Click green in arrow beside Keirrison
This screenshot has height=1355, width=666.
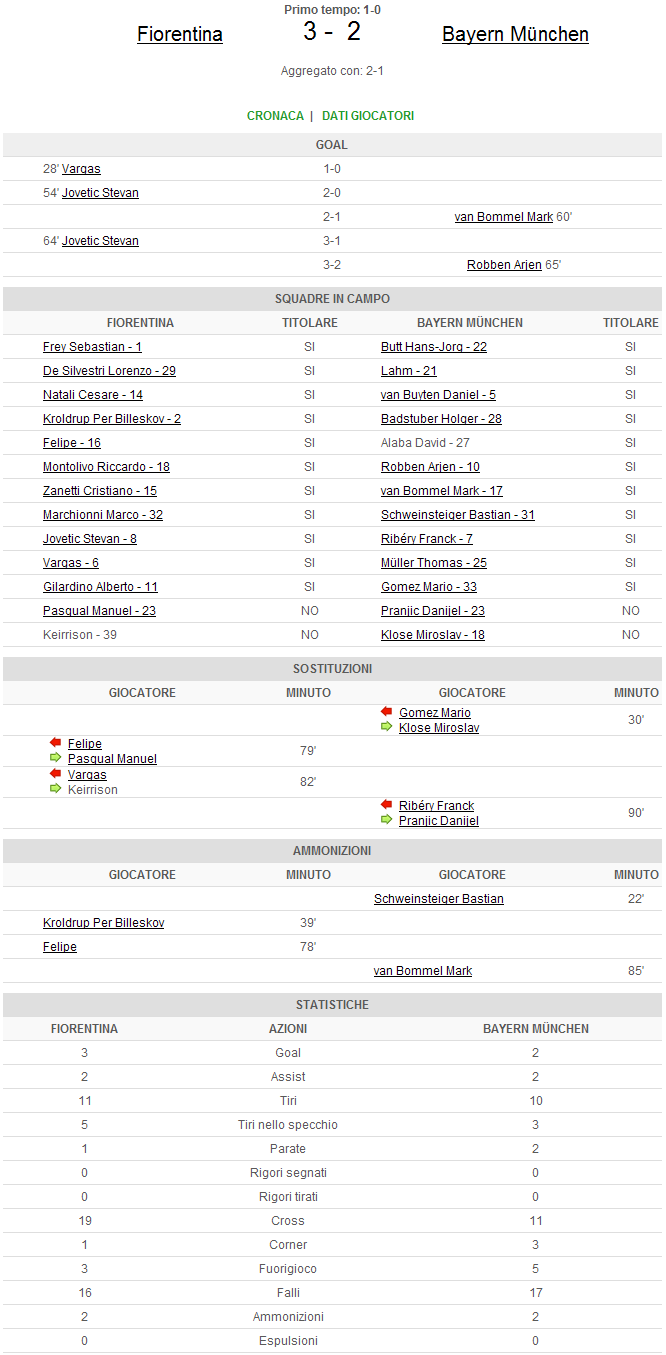pos(55,789)
